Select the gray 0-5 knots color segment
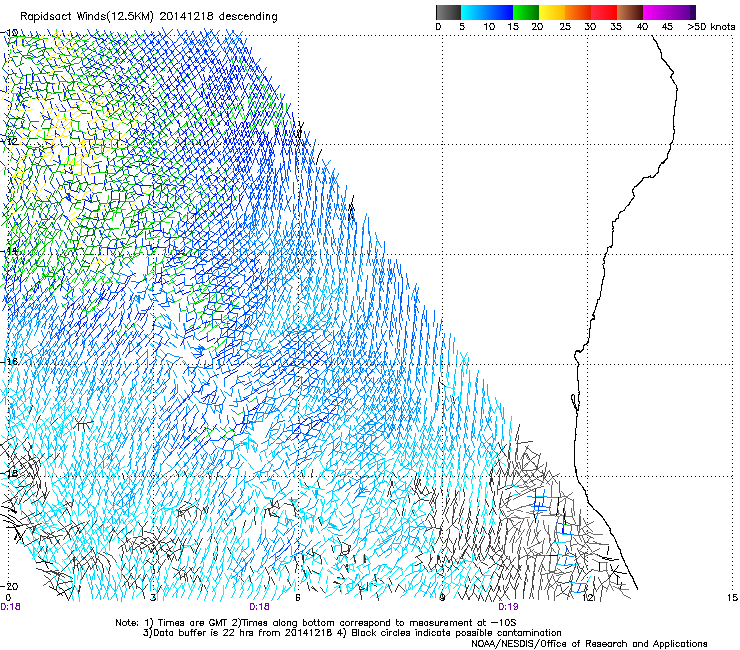 click(448, 12)
